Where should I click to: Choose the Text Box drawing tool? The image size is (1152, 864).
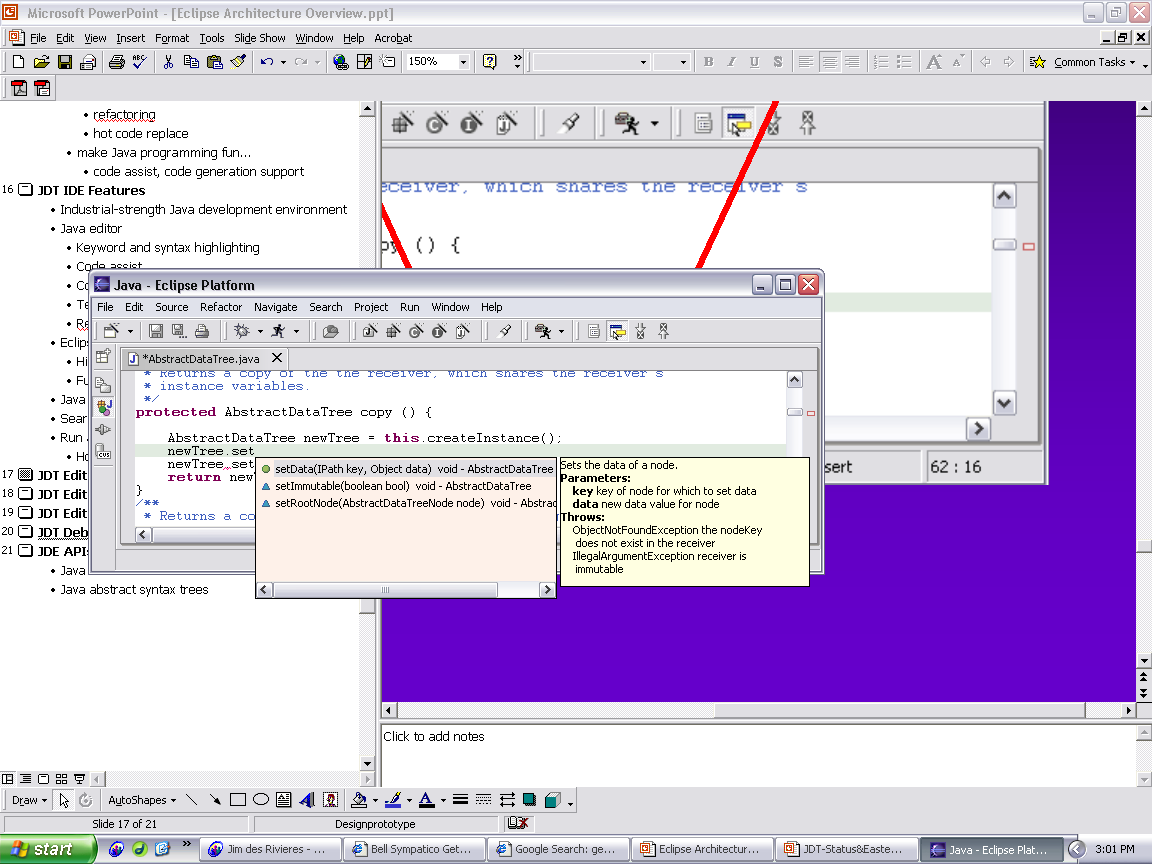point(284,800)
